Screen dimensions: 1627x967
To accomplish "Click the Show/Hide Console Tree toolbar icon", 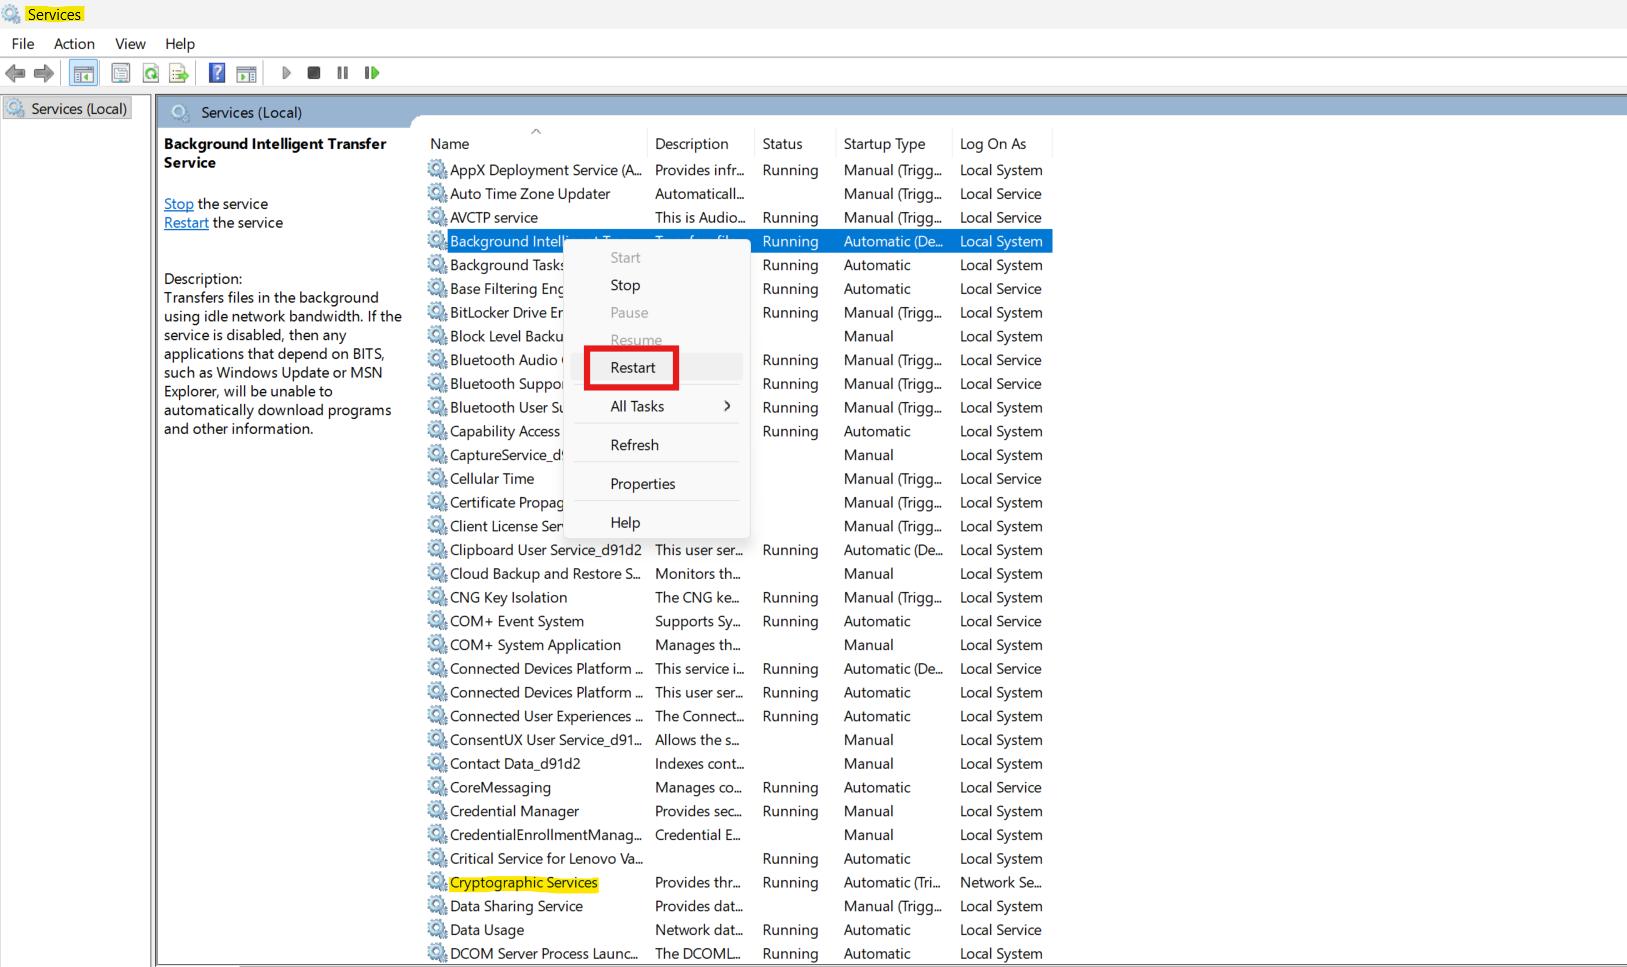I will (84, 73).
